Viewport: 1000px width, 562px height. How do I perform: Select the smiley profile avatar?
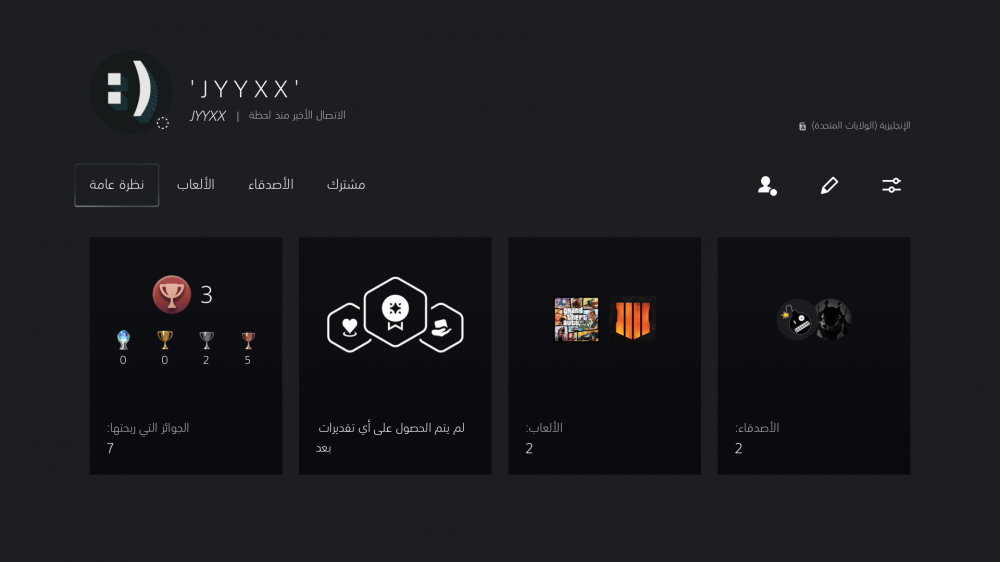131,91
